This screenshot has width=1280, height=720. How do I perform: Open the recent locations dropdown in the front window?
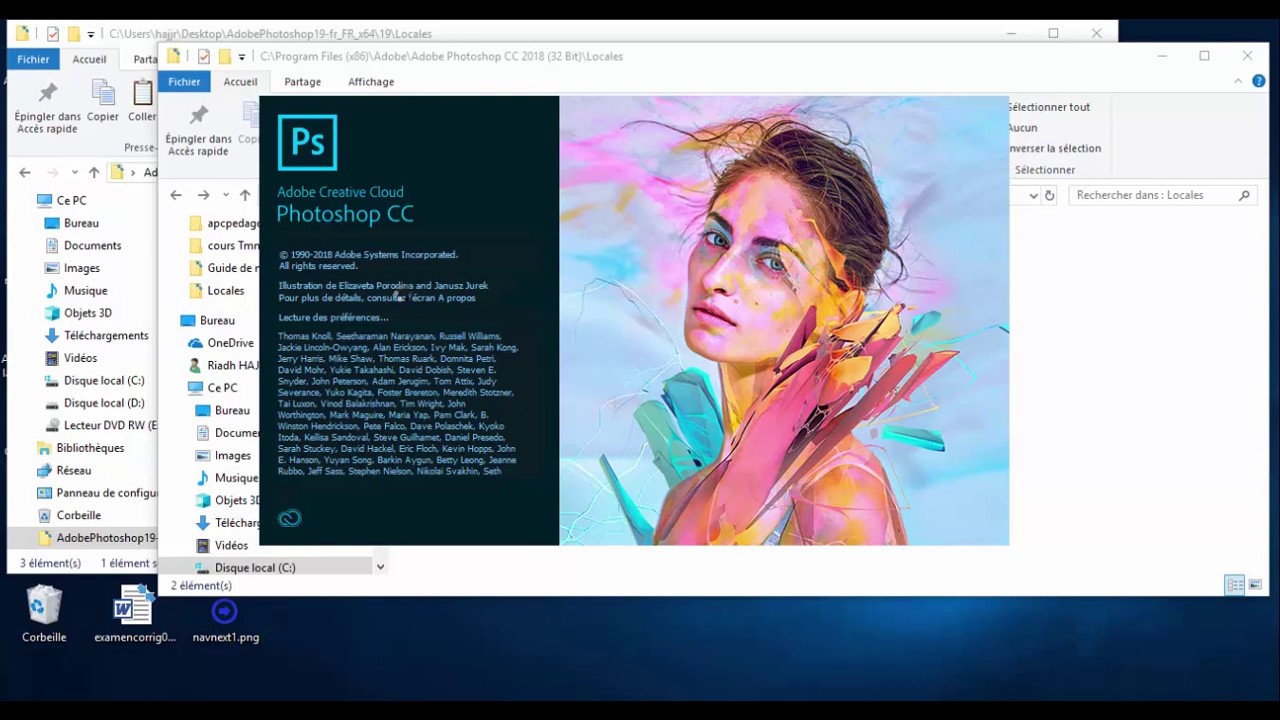click(x=225, y=195)
